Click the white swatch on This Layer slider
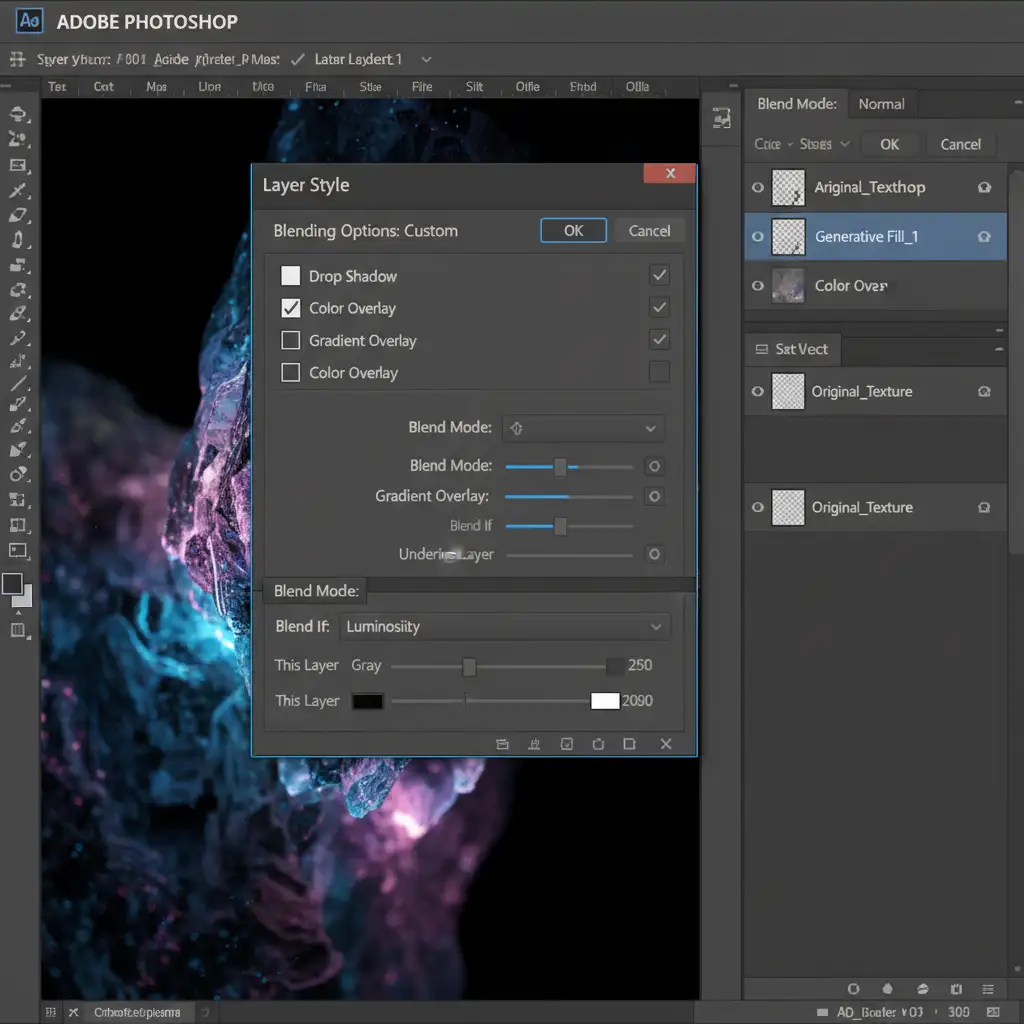The image size is (1024, 1024). point(605,701)
